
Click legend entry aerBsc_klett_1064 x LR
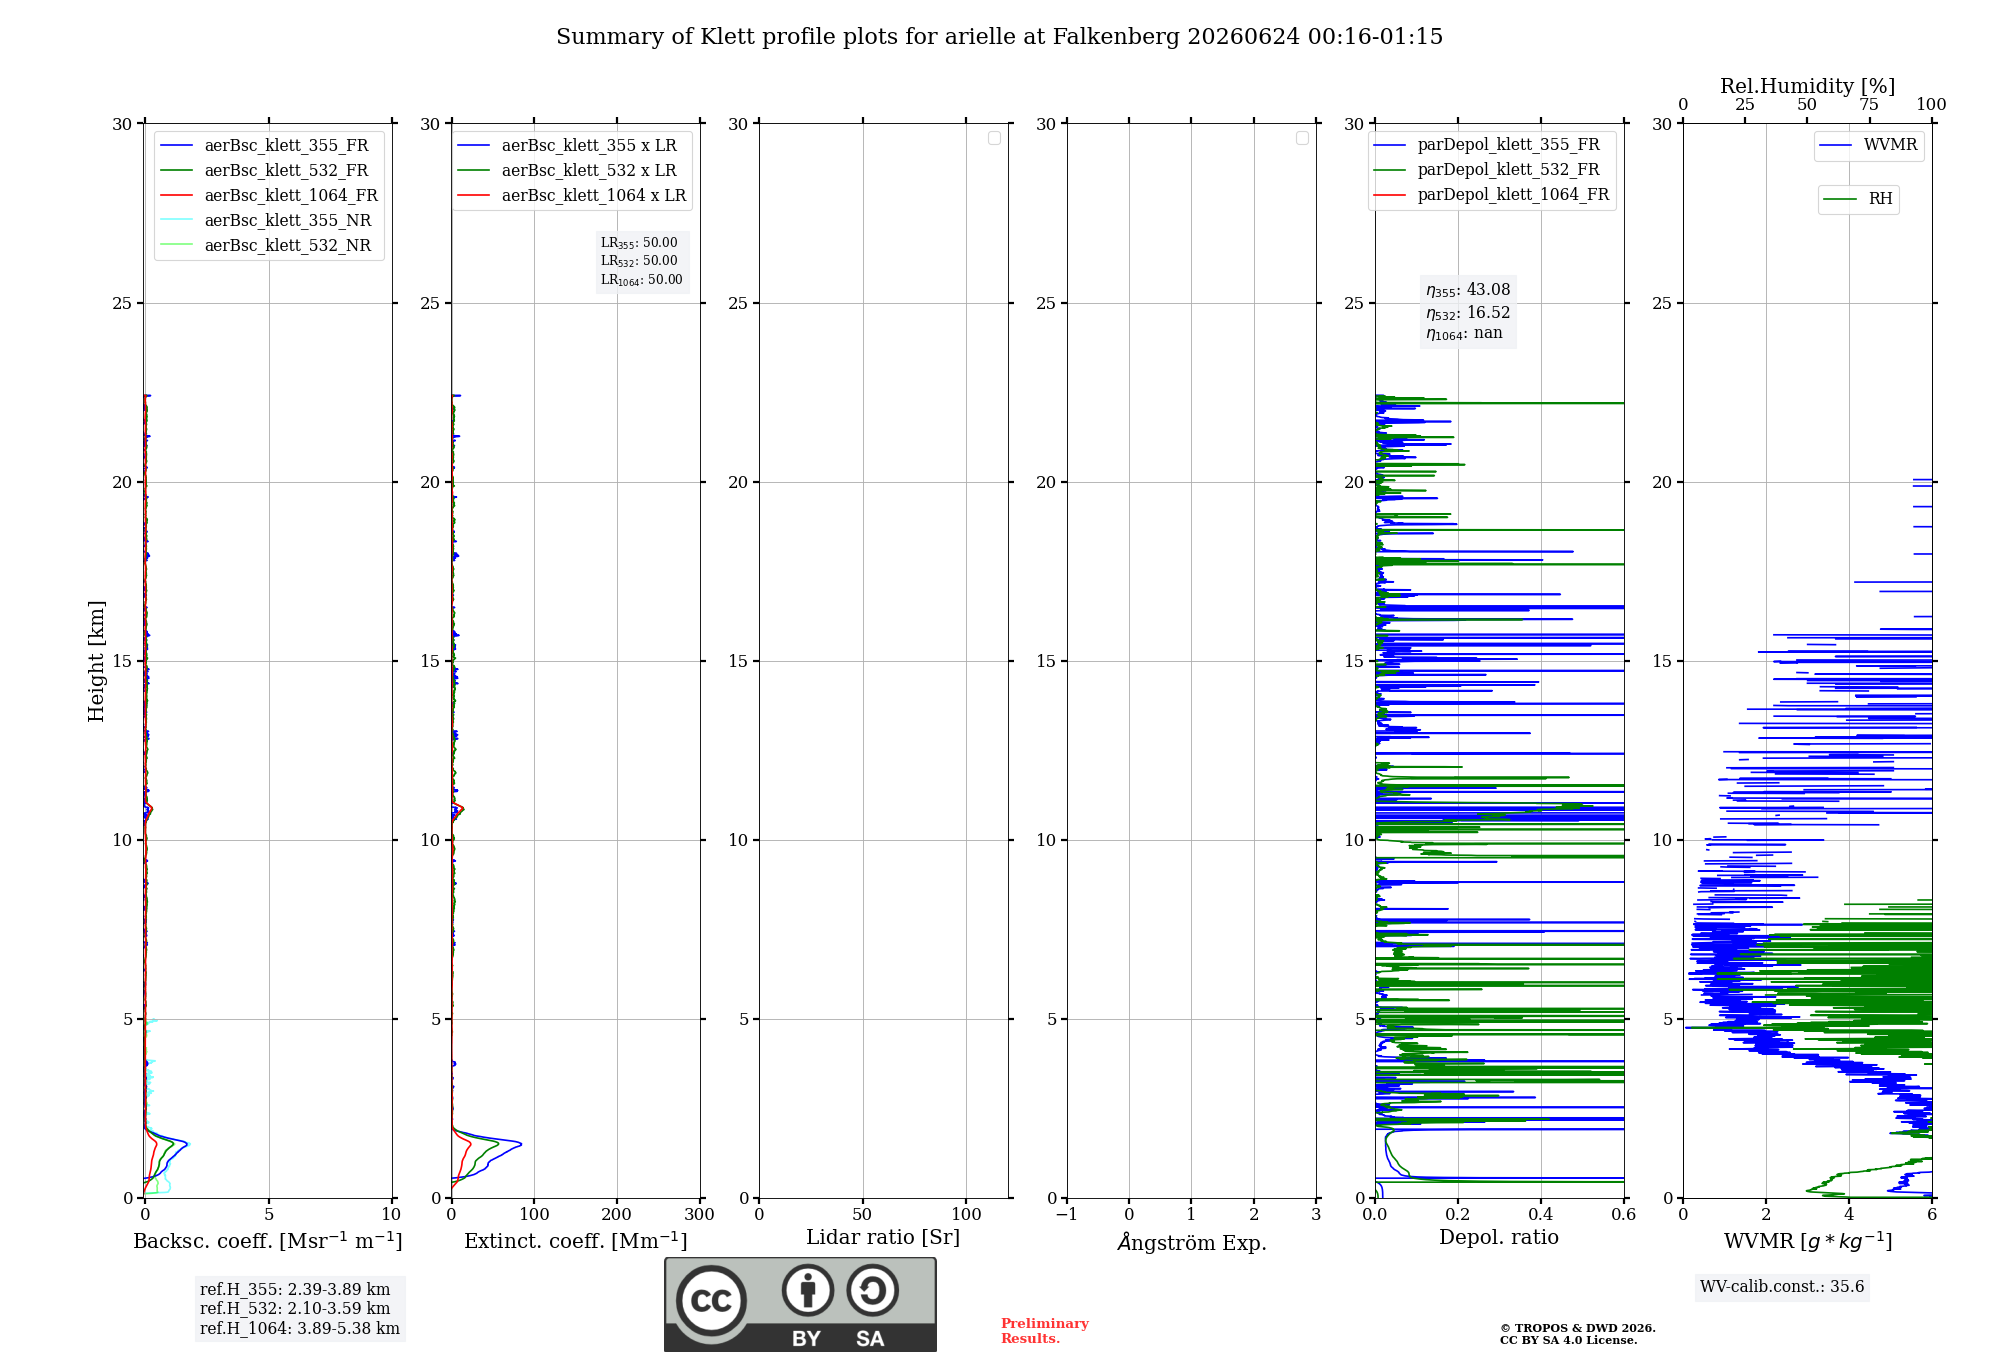tap(572, 195)
